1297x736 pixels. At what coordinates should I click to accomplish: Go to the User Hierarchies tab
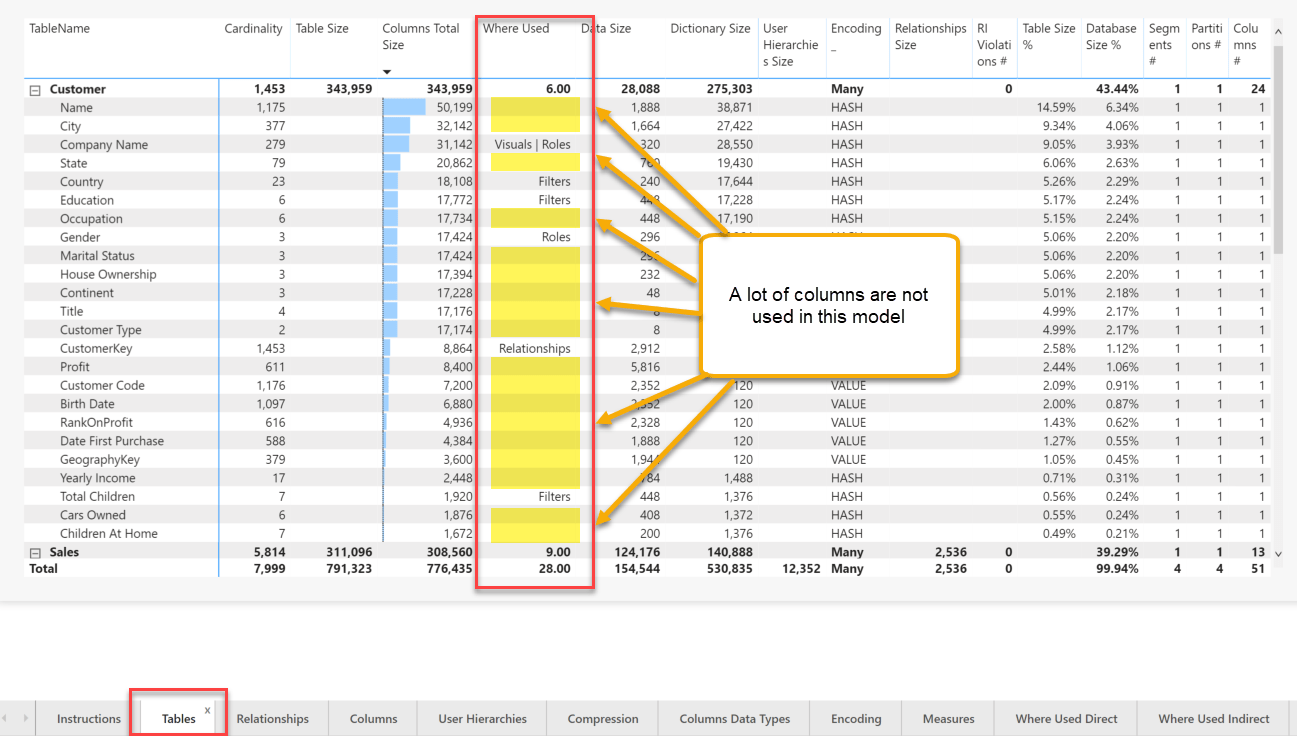coord(482,718)
